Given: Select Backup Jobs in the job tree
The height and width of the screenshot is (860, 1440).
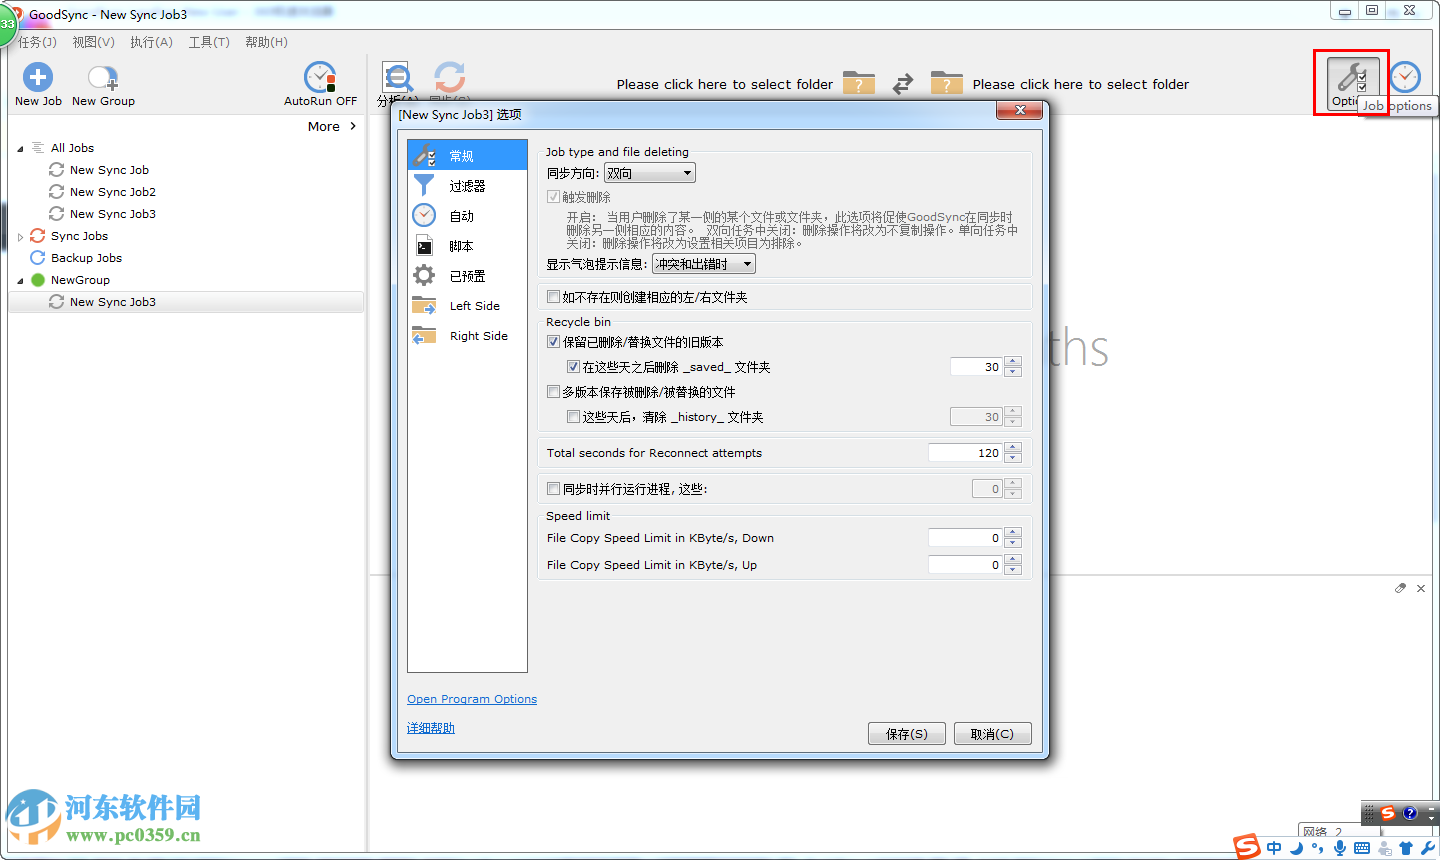Looking at the screenshot, I should point(86,258).
